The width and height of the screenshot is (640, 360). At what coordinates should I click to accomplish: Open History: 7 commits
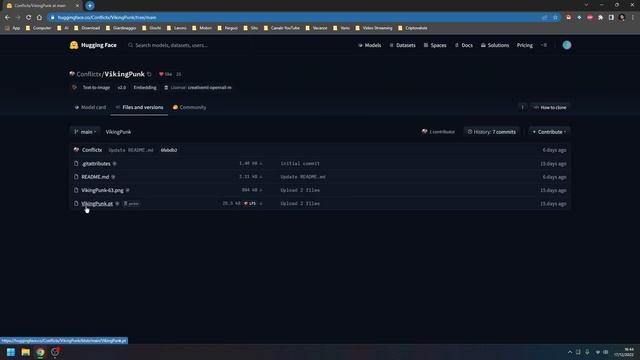click(x=492, y=132)
